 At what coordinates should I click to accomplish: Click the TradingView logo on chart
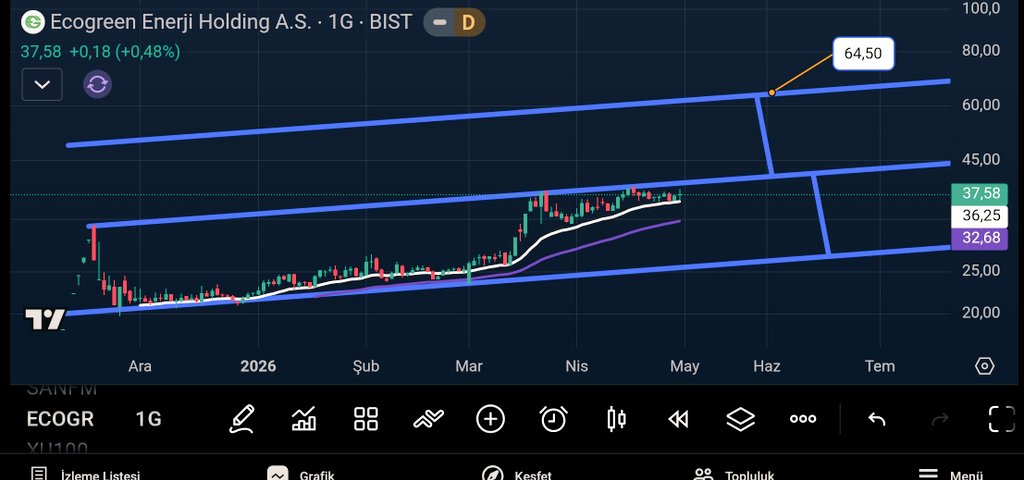[45, 320]
